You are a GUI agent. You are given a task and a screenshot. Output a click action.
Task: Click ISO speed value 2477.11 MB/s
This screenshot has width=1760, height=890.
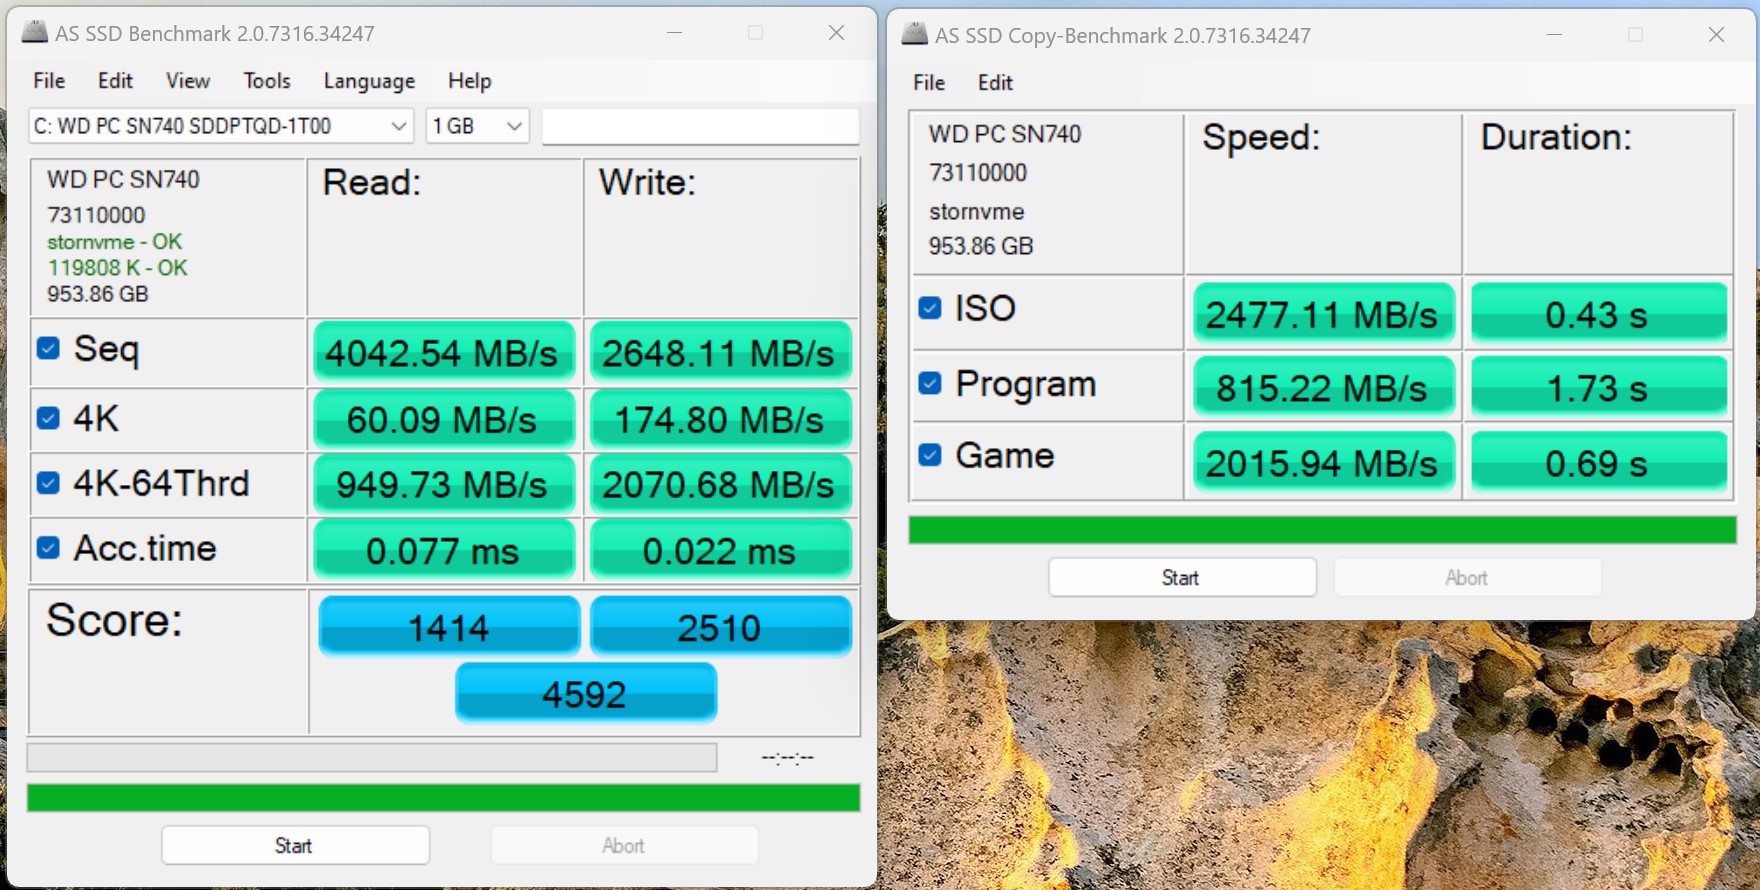click(1323, 314)
